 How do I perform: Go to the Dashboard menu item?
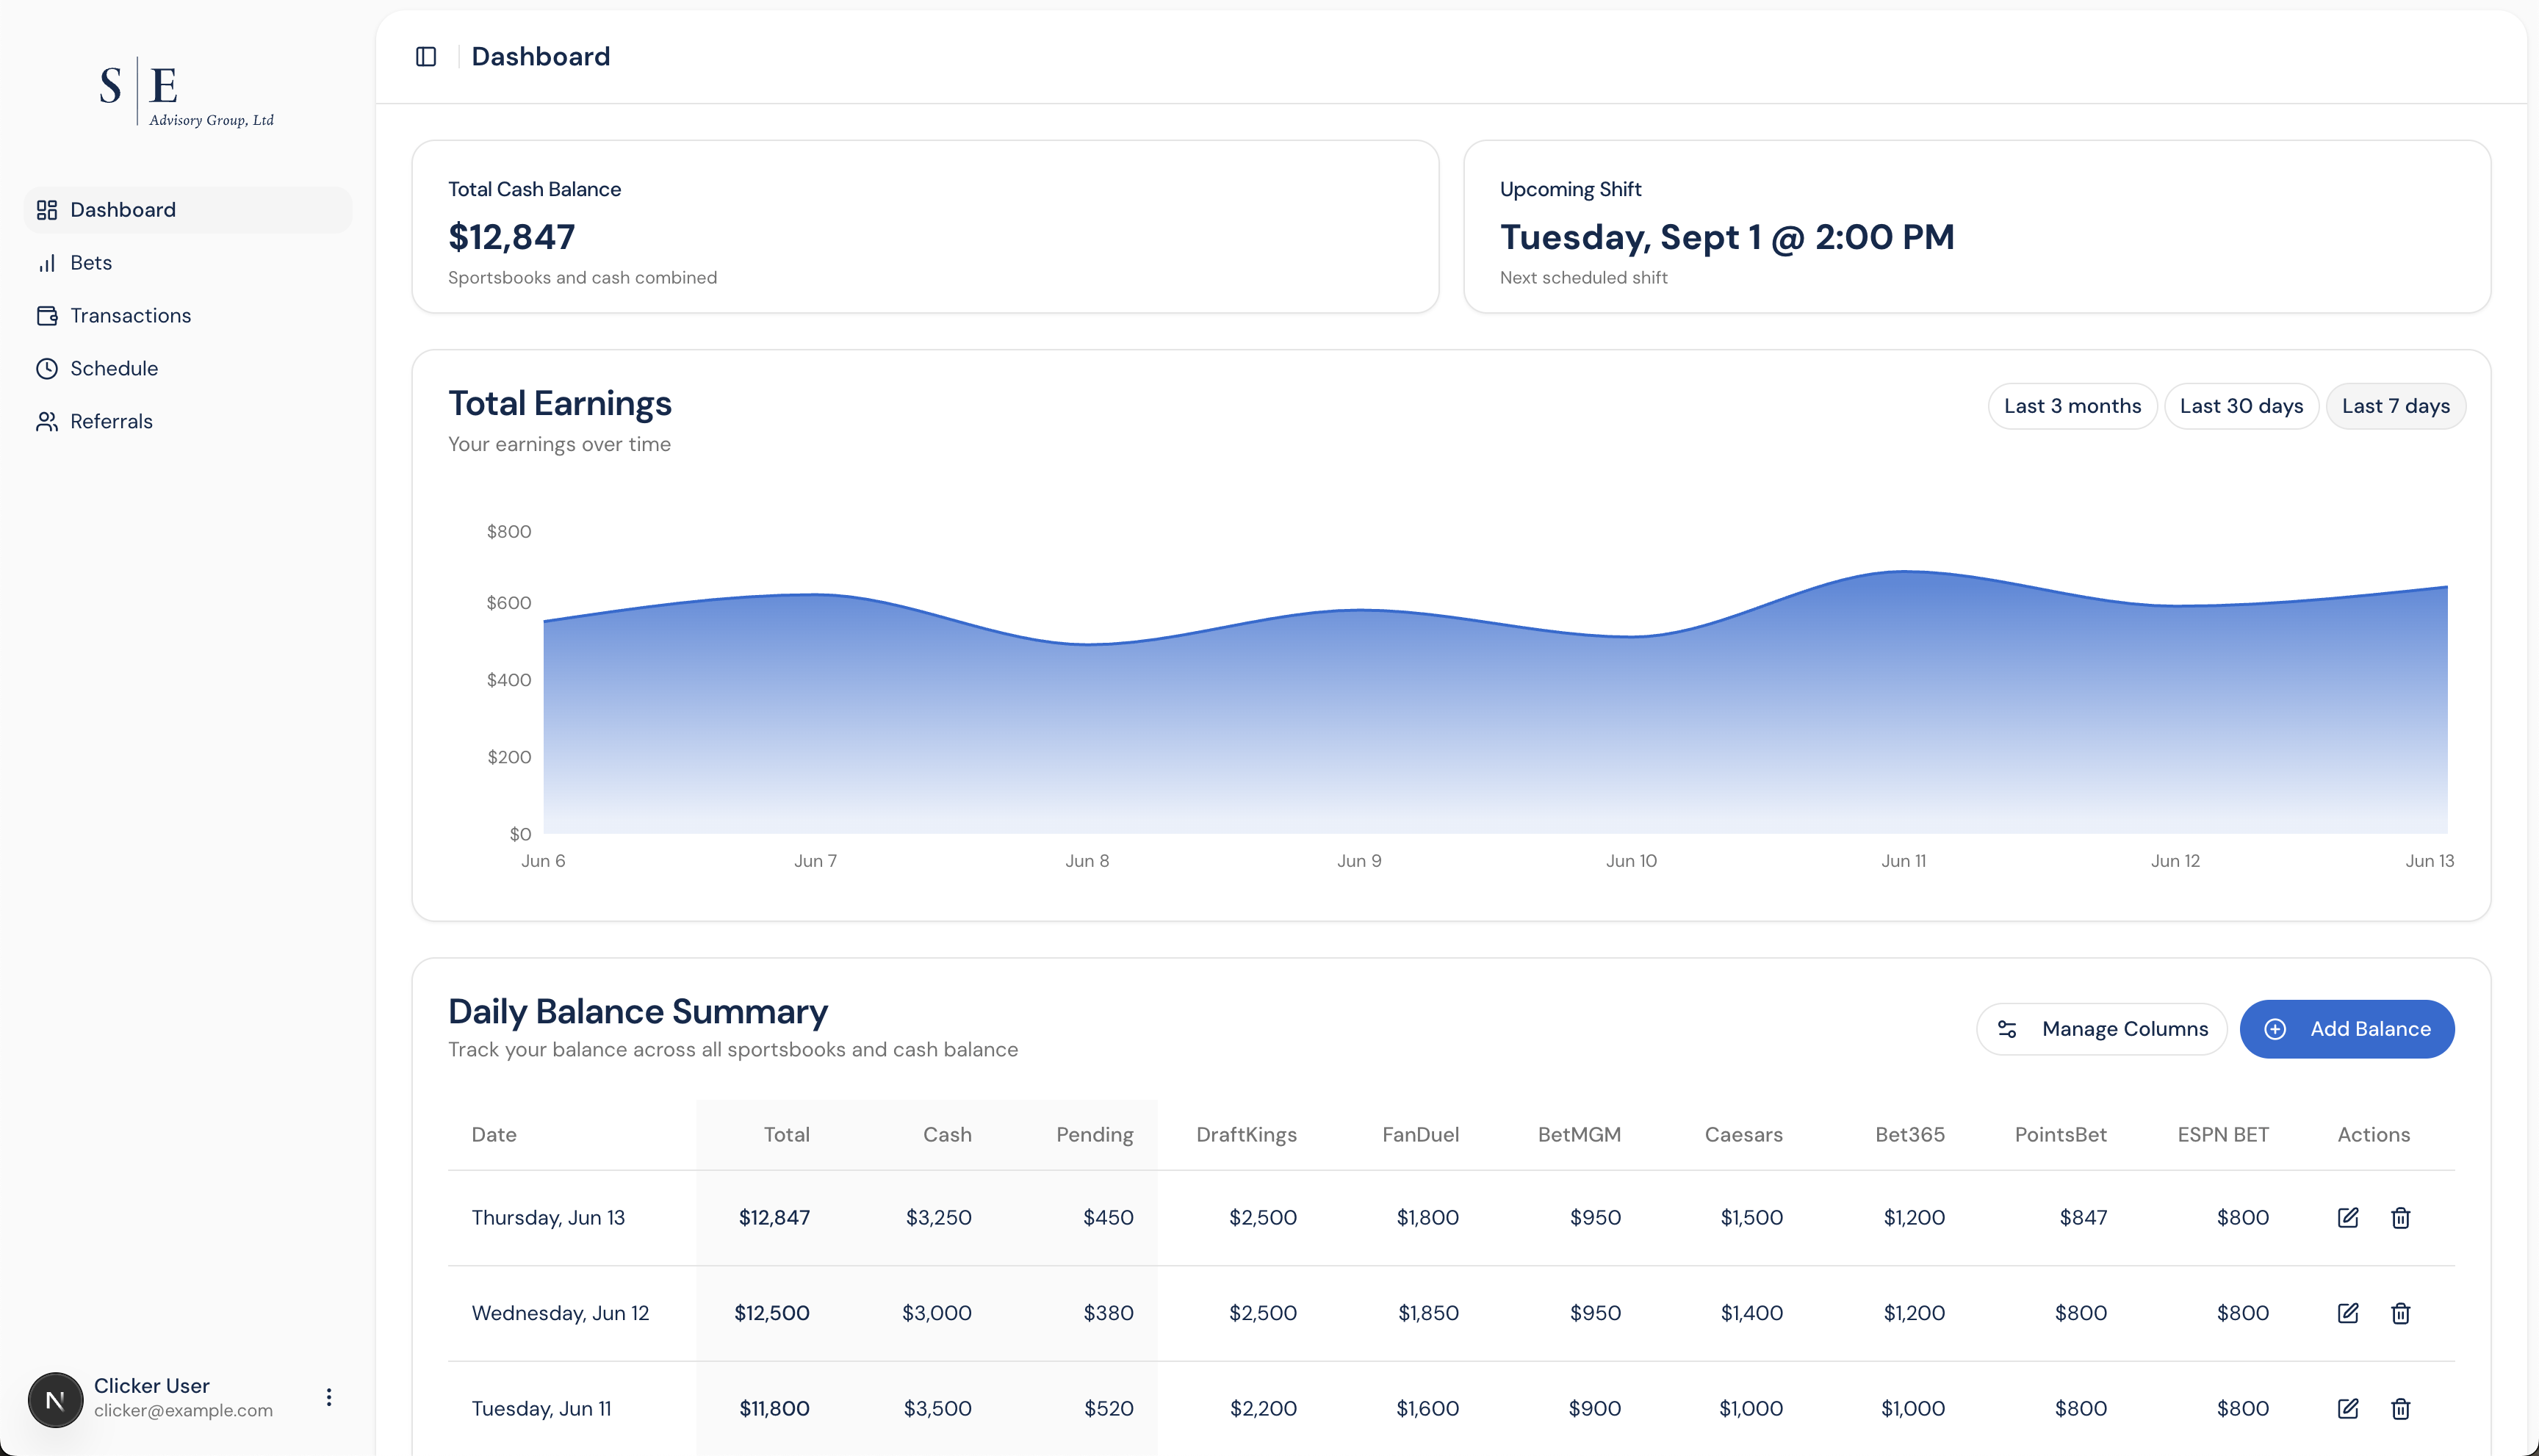(122, 210)
